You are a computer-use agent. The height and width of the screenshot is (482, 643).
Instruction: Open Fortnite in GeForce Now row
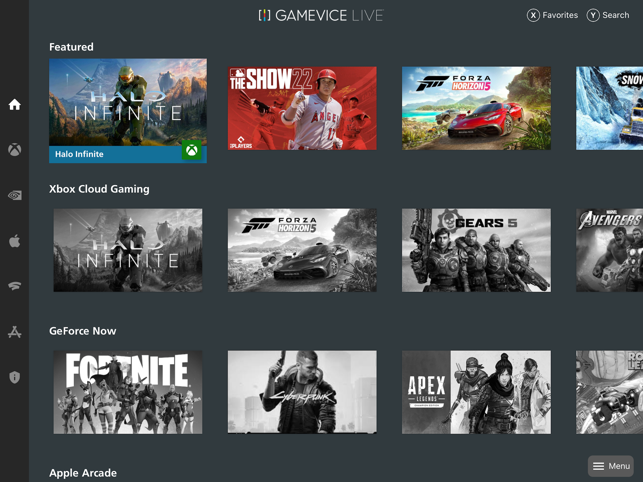pyautogui.click(x=128, y=392)
